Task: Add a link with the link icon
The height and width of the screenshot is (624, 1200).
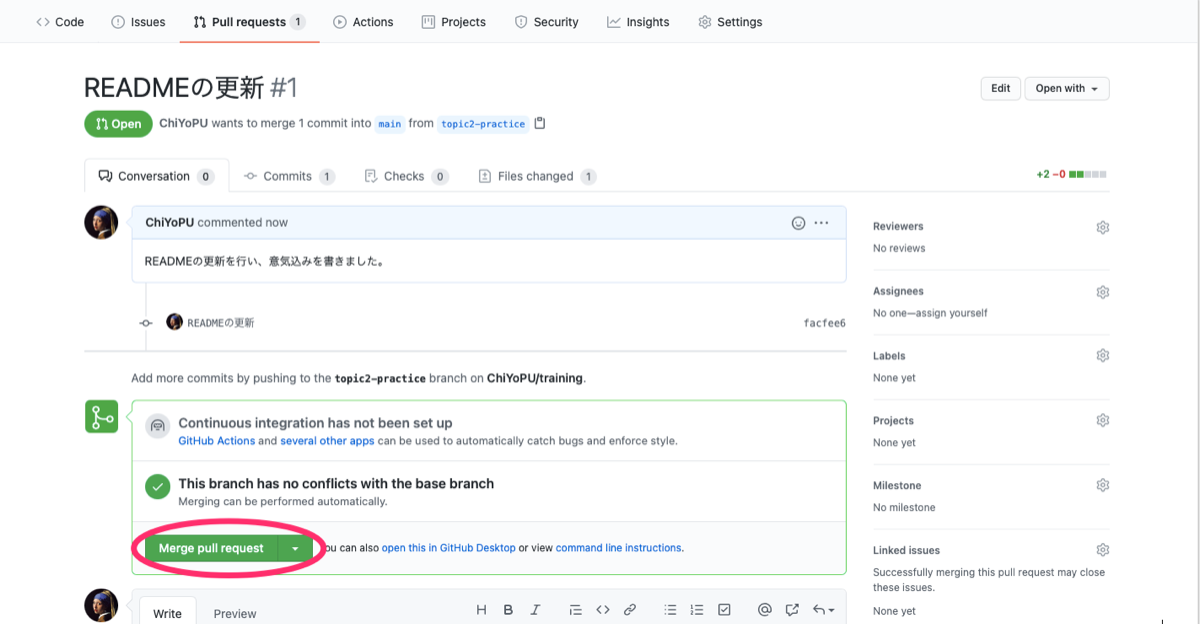Action: coord(630,609)
